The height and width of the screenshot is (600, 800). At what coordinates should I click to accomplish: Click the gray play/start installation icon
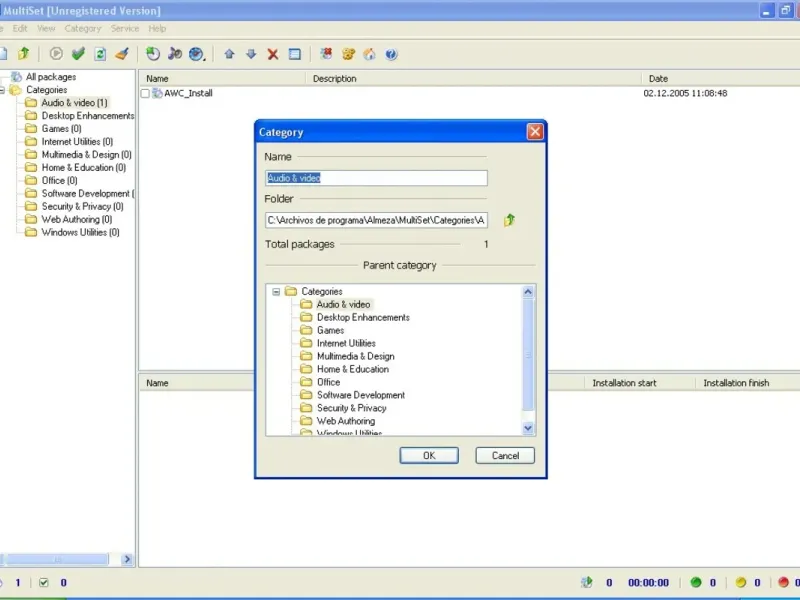pyautogui.click(x=56, y=54)
